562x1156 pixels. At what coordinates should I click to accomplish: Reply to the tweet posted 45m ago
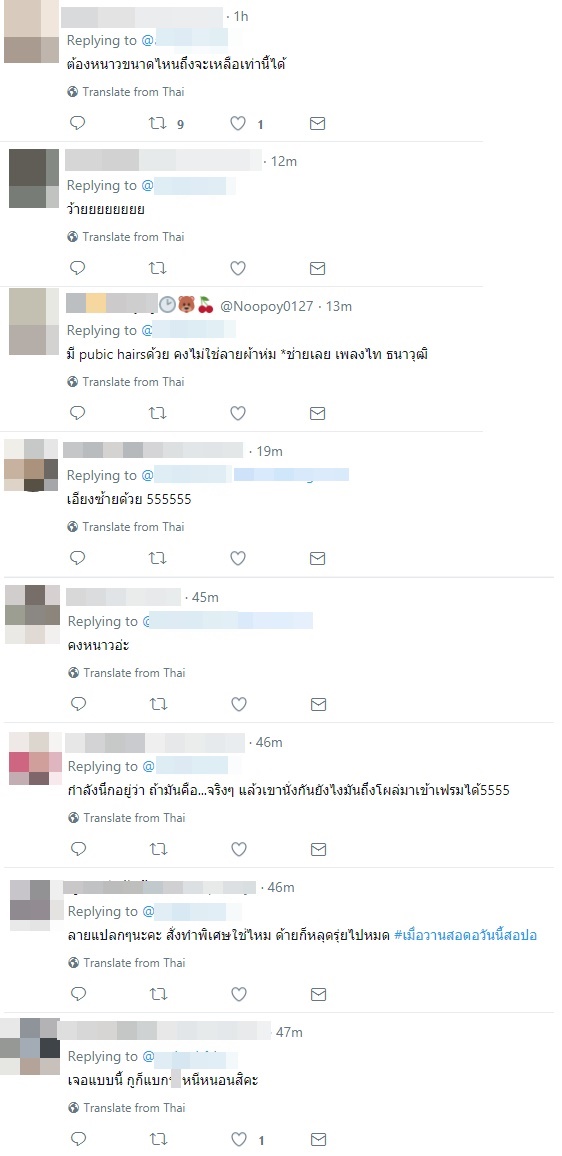[x=78, y=704]
